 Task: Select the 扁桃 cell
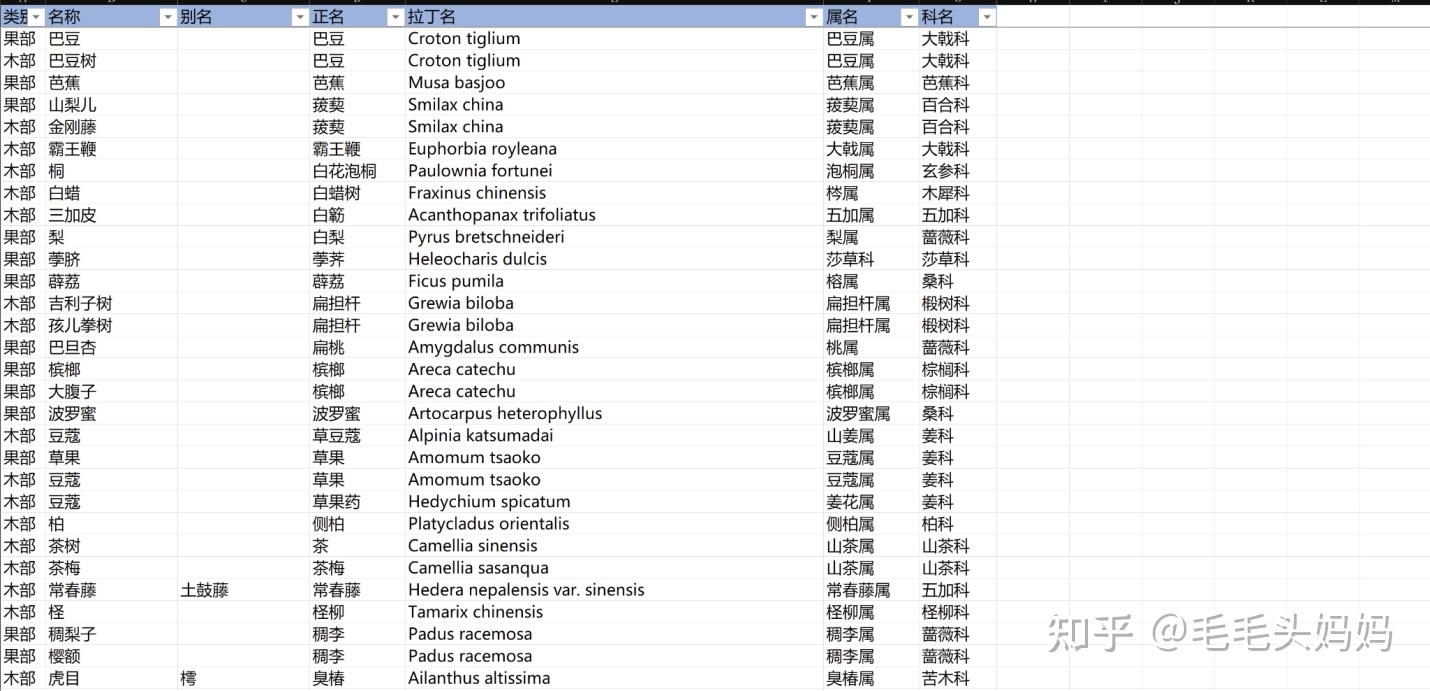357,347
